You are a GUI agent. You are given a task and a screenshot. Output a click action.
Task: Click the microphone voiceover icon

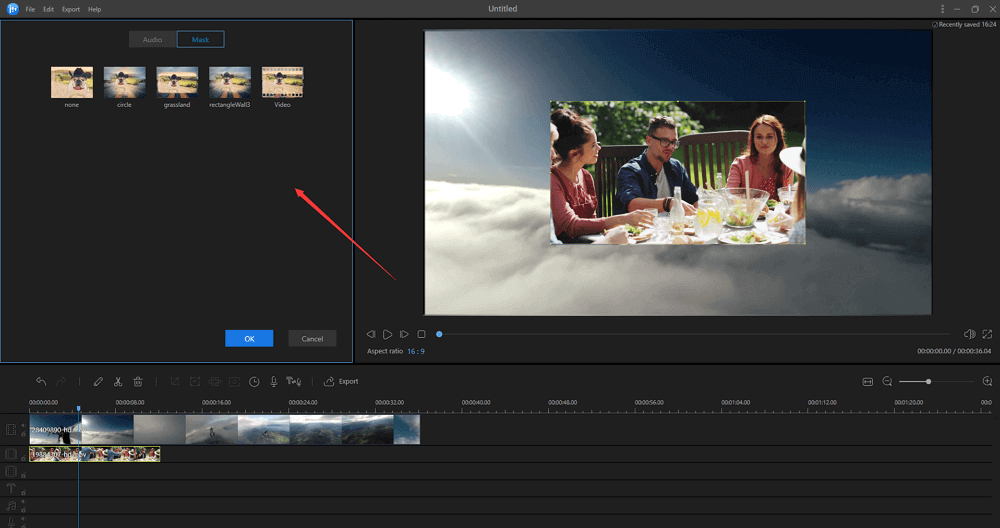[x=273, y=381]
